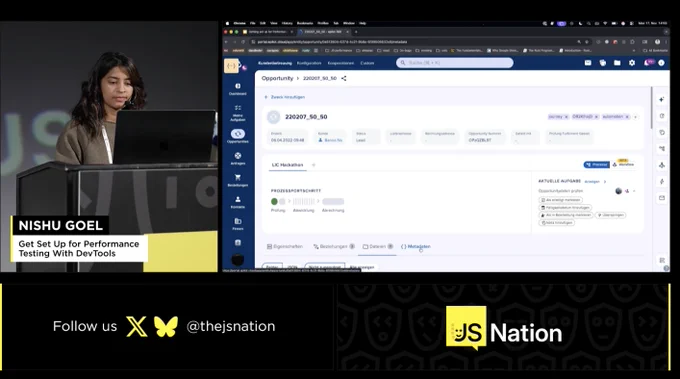680x379 pixels.
Task: Click the share icon beside 220207_50_50 breadcrumb
Action: (344, 78)
